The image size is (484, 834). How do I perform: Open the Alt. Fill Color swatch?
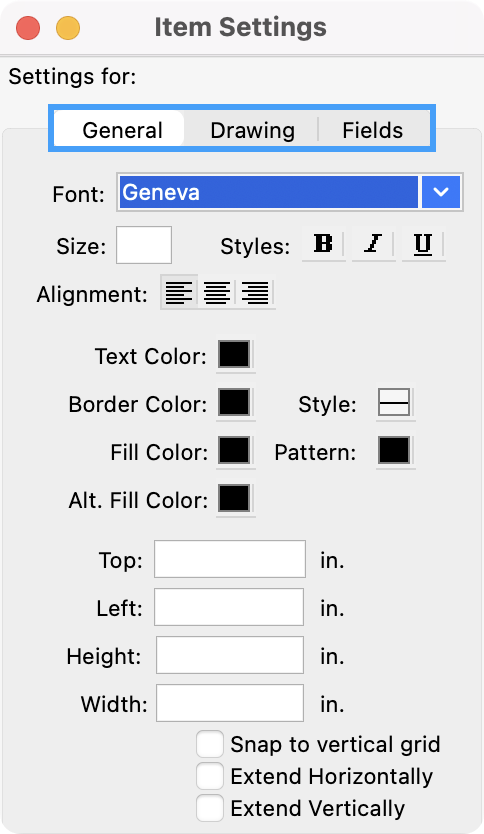[x=235, y=498]
